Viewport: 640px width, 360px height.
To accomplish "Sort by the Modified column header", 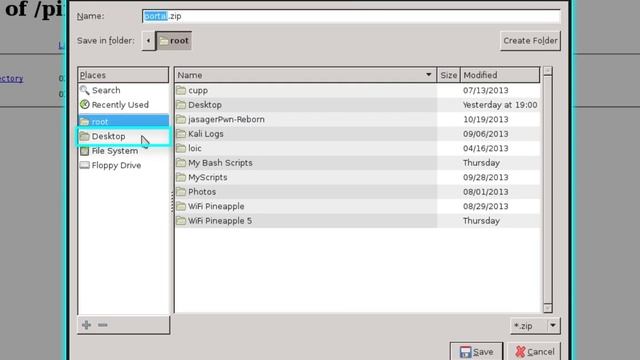I will coord(500,75).
